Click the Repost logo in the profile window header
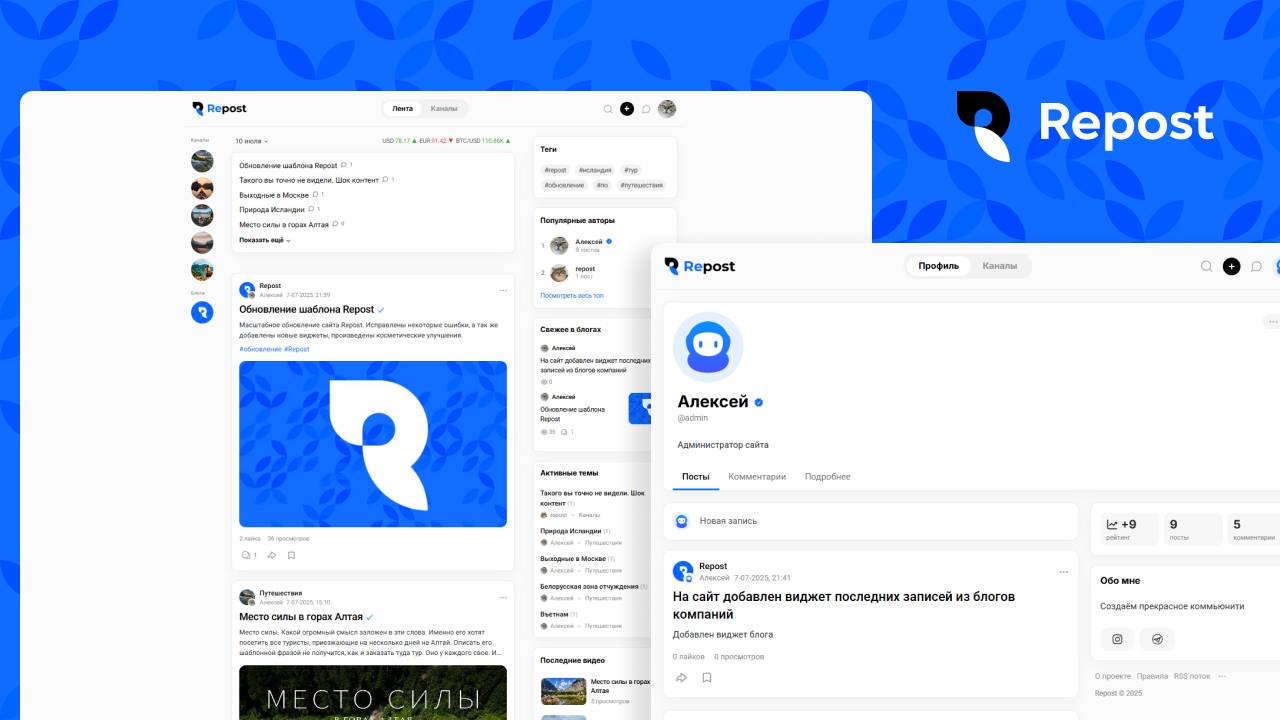This screenshot has height=720, width=1280. [x=700, y=266]
